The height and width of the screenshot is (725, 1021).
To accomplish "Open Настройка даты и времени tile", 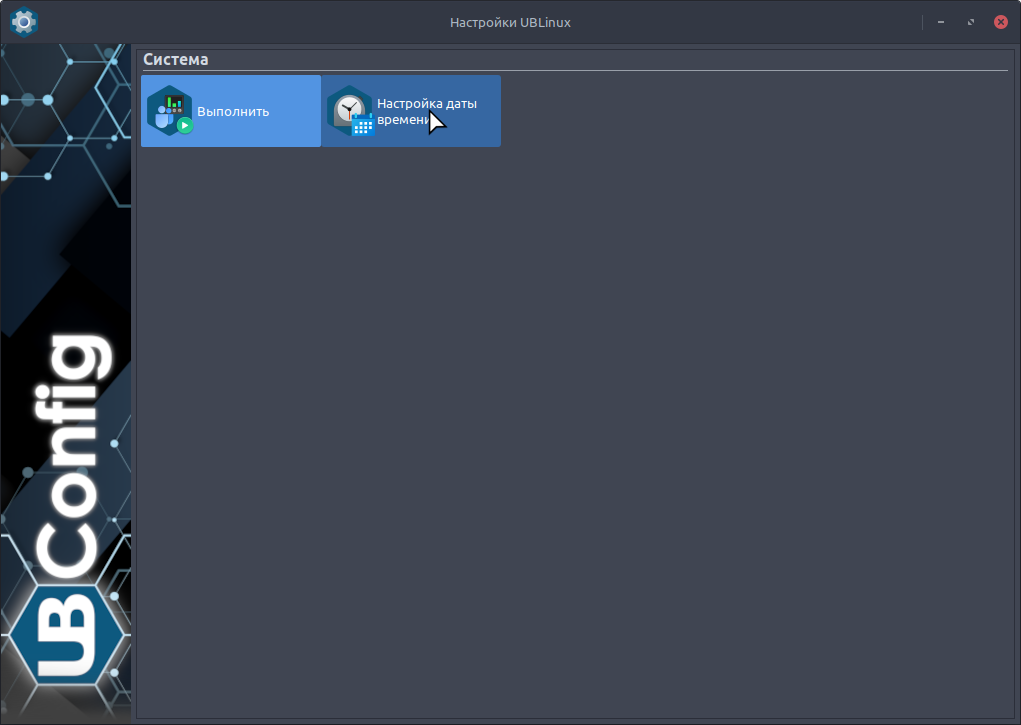I will pos(411,111).
